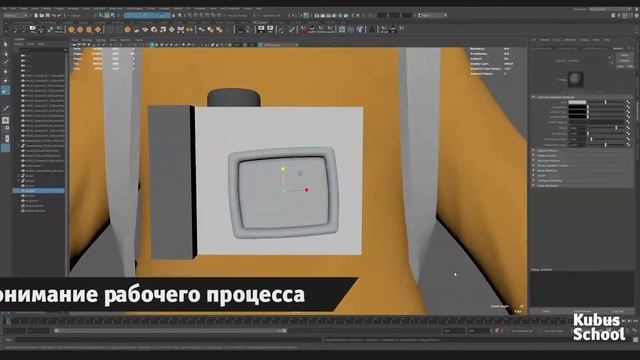Select the Rotate tool in the toolbox
The height and width of the screenshot is (360, 640).
point(5,80)
